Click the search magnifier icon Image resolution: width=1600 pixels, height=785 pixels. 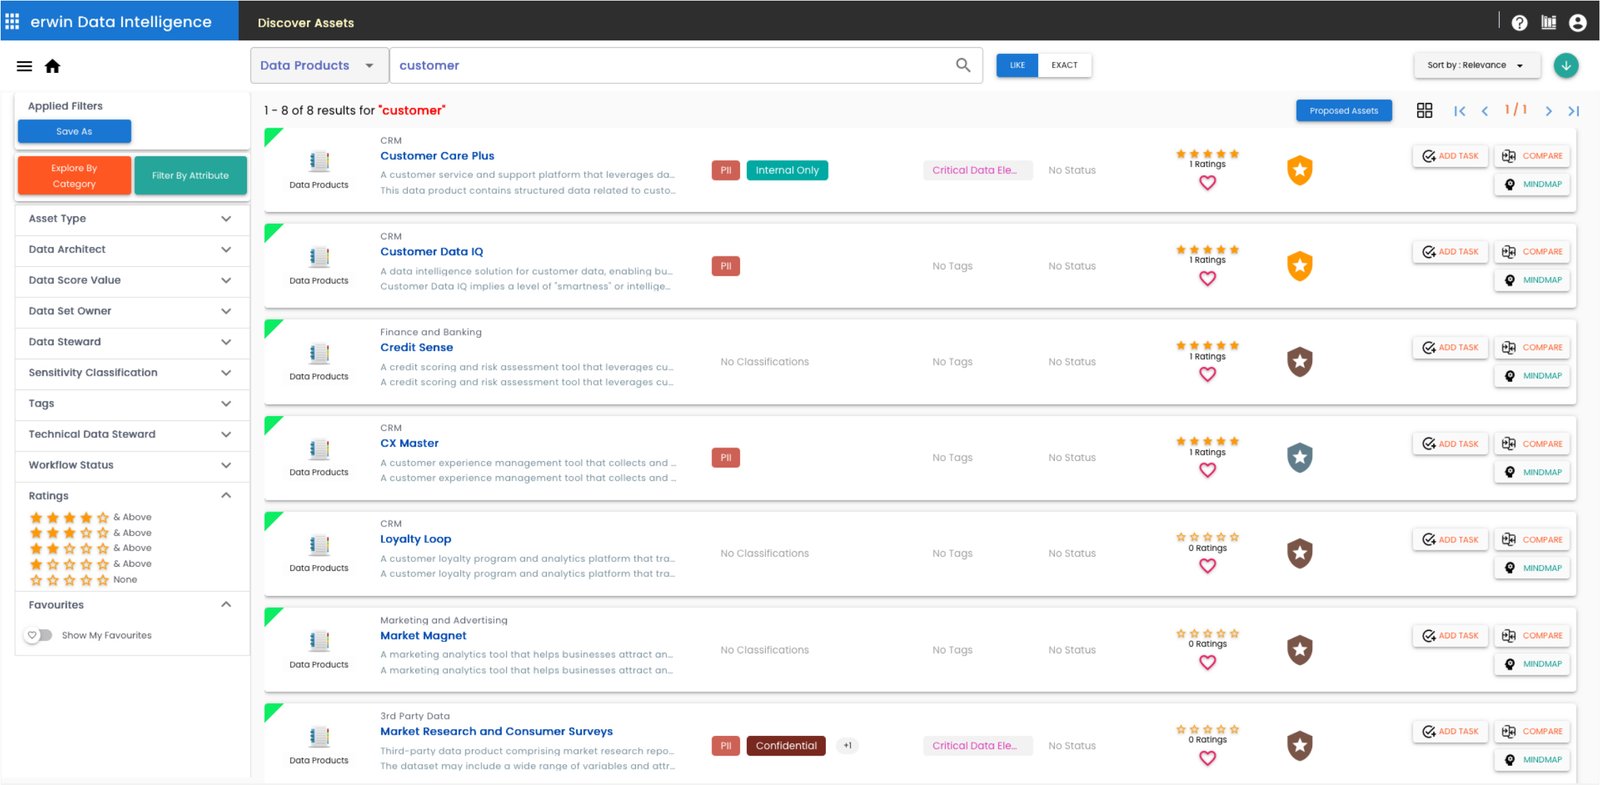pyautogui.click(x=963, y=65)
